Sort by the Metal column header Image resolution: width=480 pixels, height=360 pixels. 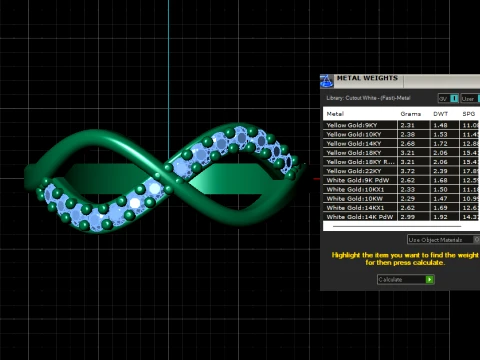pos(335,114)
